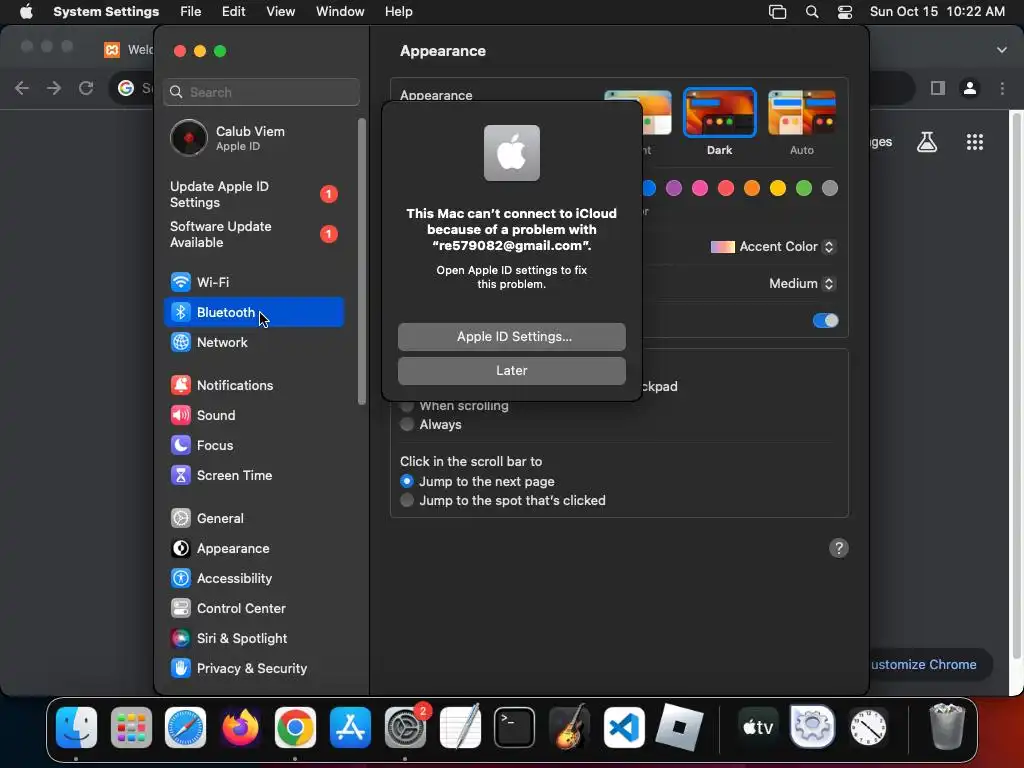Open Launchpad from the Dock
This screenshot has height=768, width=1024.
click(x=131, y=728)
